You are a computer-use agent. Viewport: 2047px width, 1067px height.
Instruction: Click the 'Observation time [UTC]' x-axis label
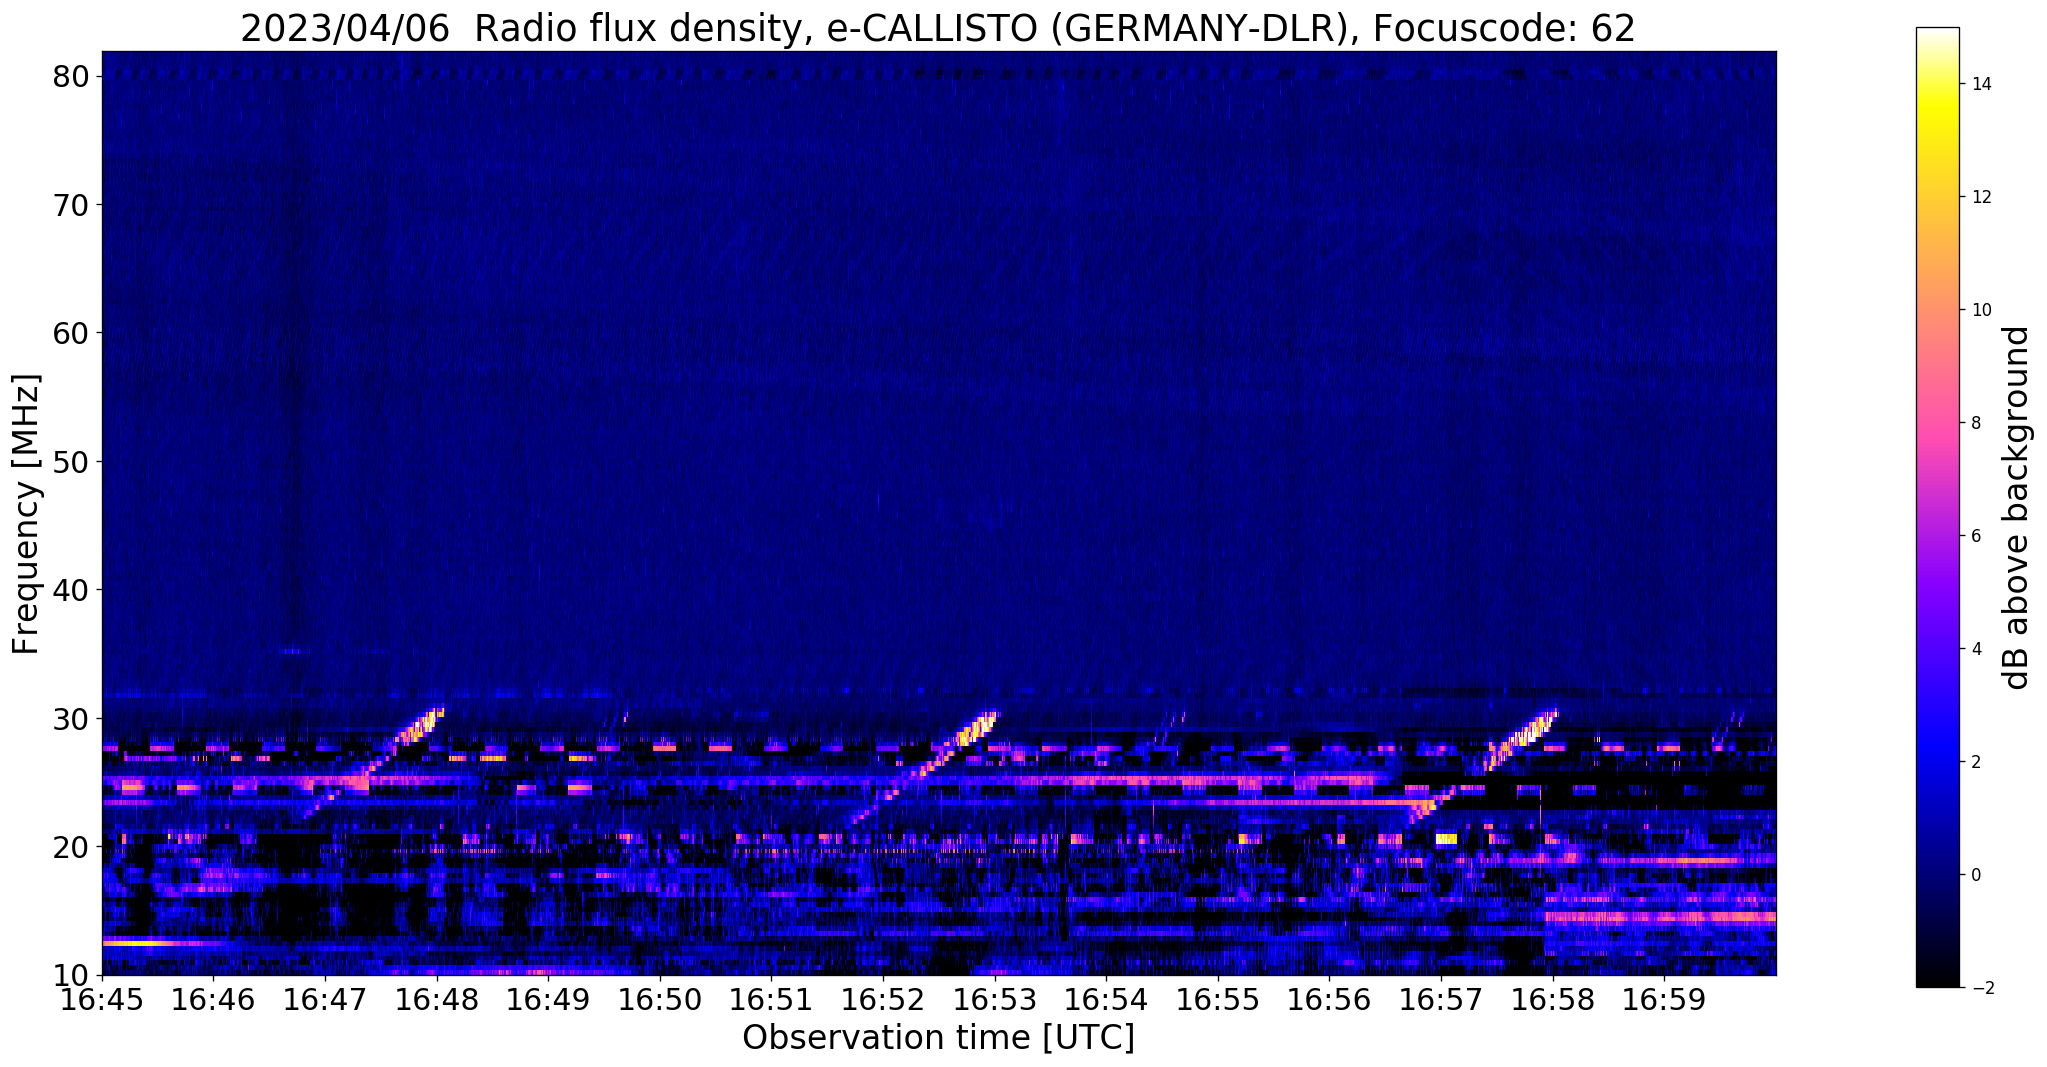pyautogui.click(x=938, y=1038)
